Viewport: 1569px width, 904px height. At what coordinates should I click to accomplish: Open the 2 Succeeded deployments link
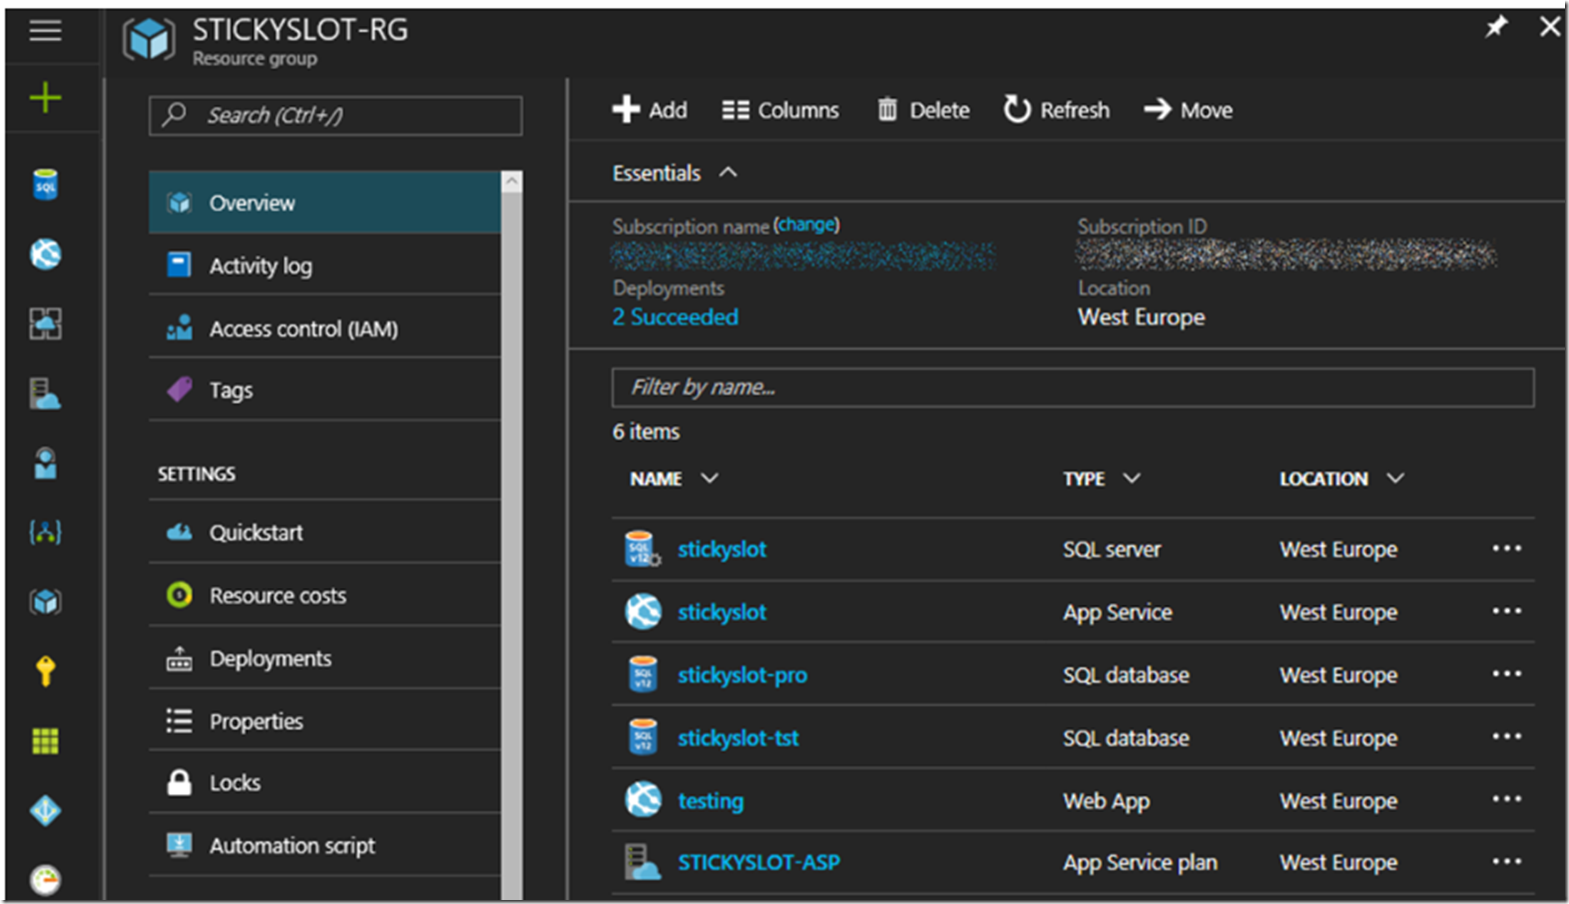point(675,317)
